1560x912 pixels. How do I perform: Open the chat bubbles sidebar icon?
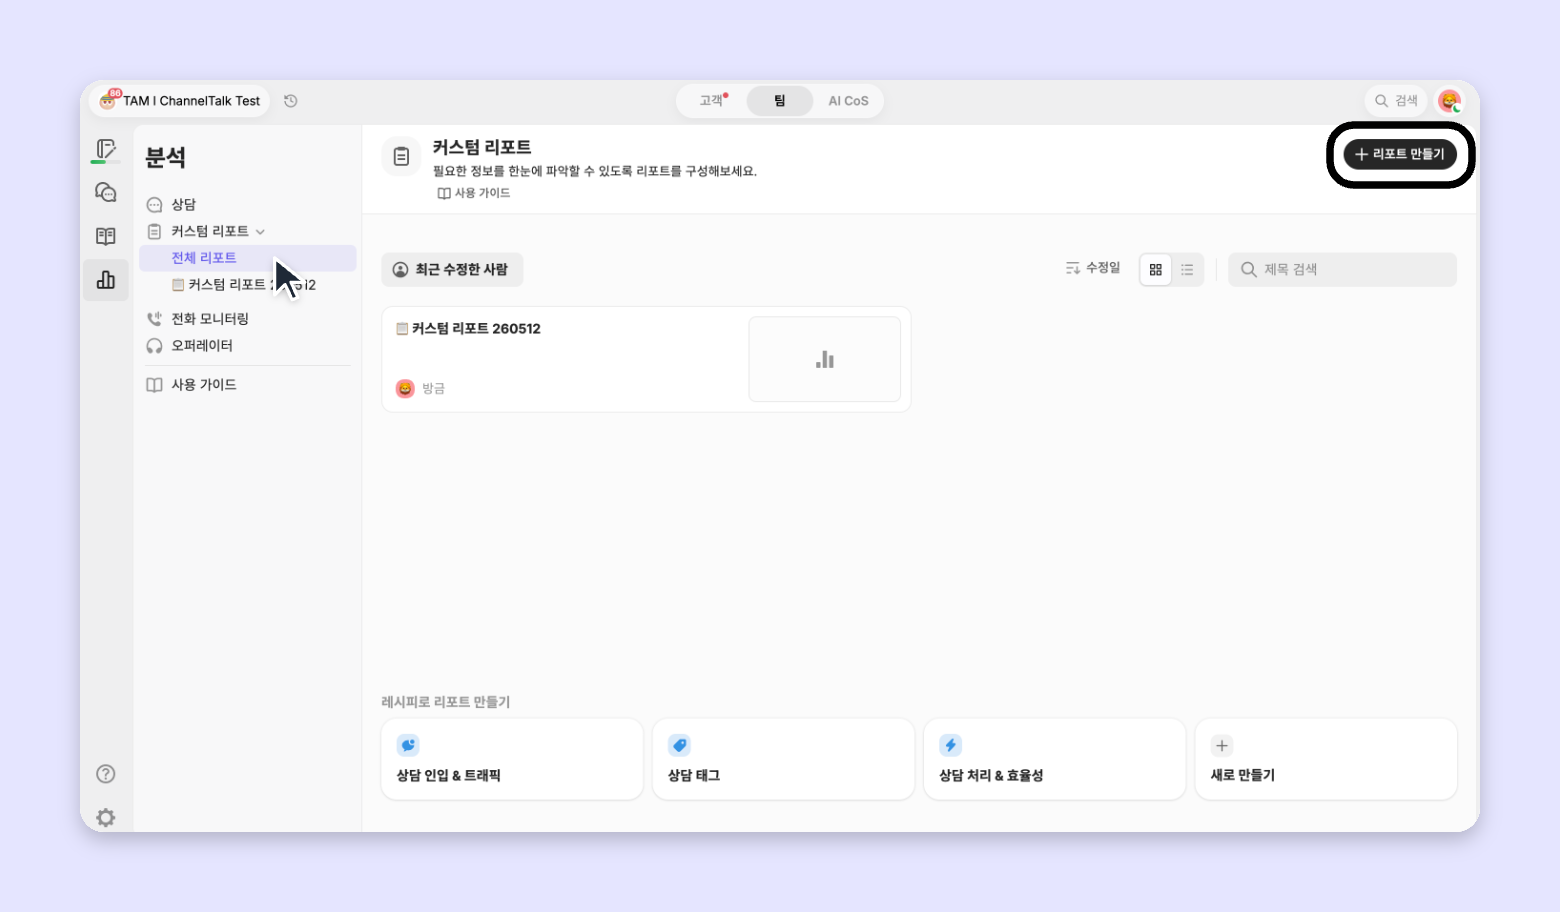[105, 192]
